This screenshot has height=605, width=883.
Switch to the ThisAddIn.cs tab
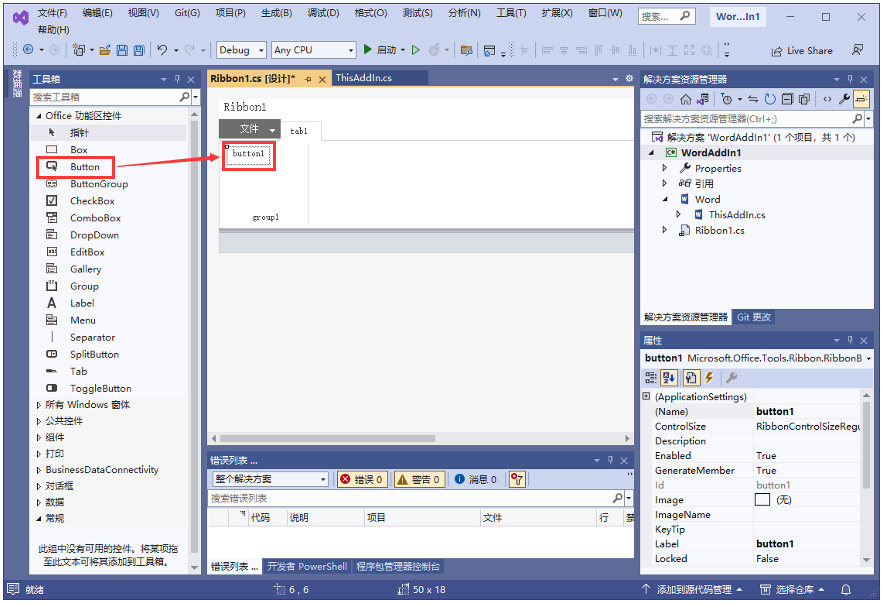[364, 78]
